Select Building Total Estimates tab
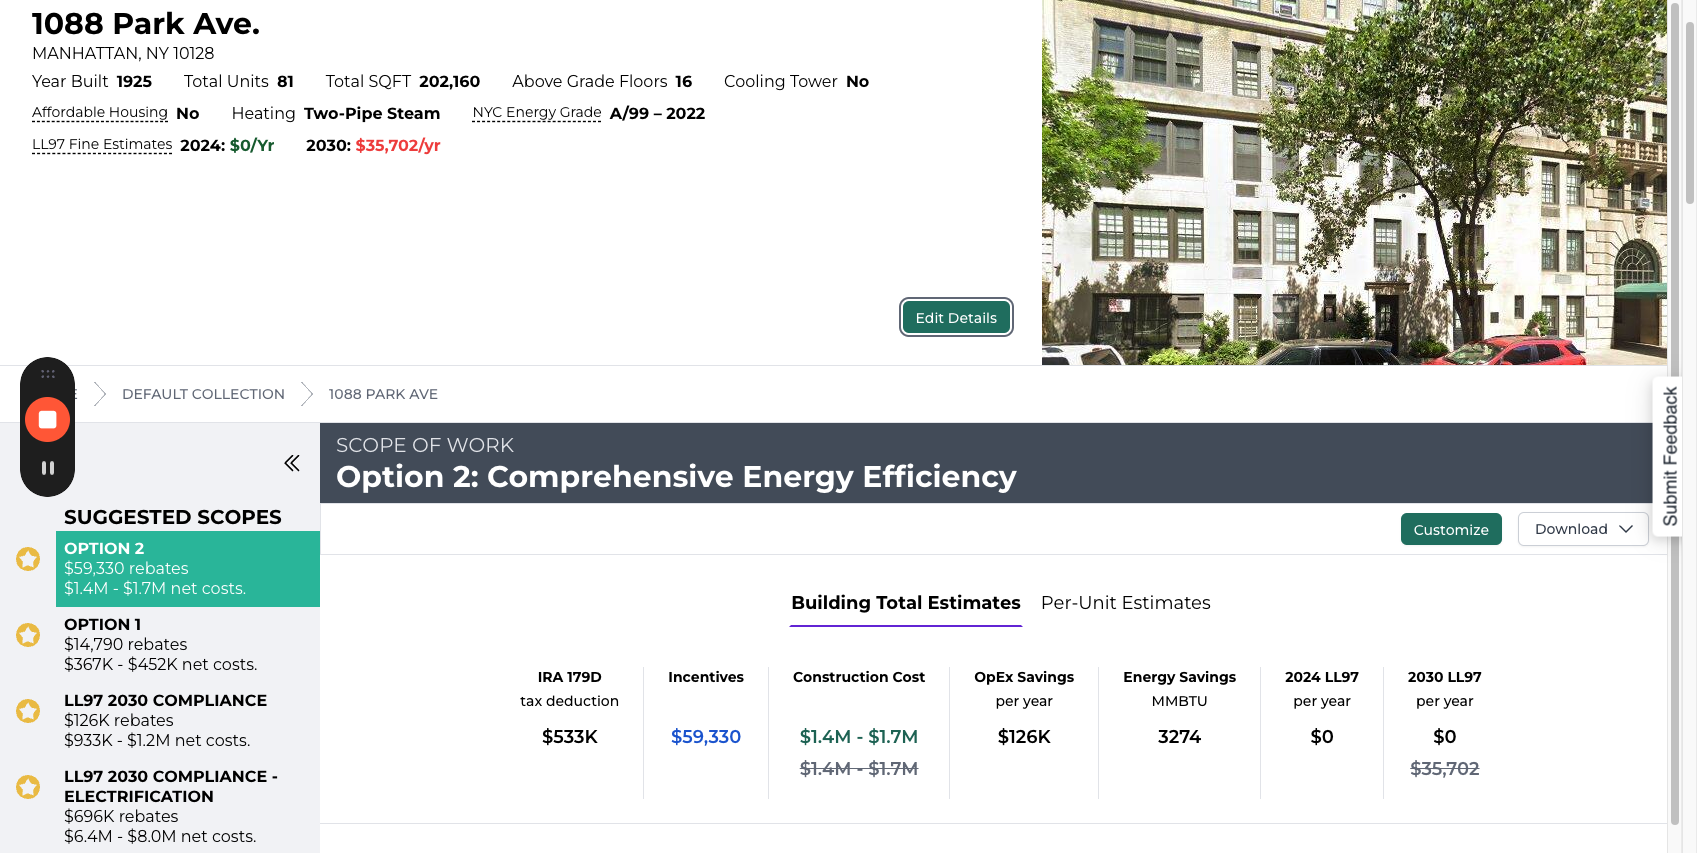 [905, 603]
